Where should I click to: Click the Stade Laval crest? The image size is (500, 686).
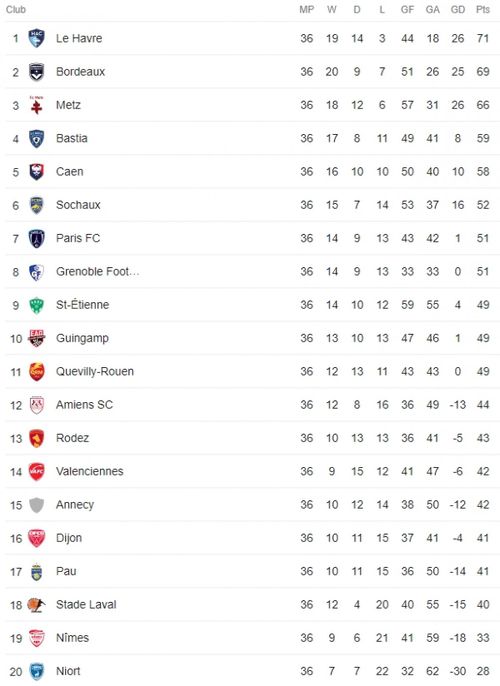click(36, 605)
